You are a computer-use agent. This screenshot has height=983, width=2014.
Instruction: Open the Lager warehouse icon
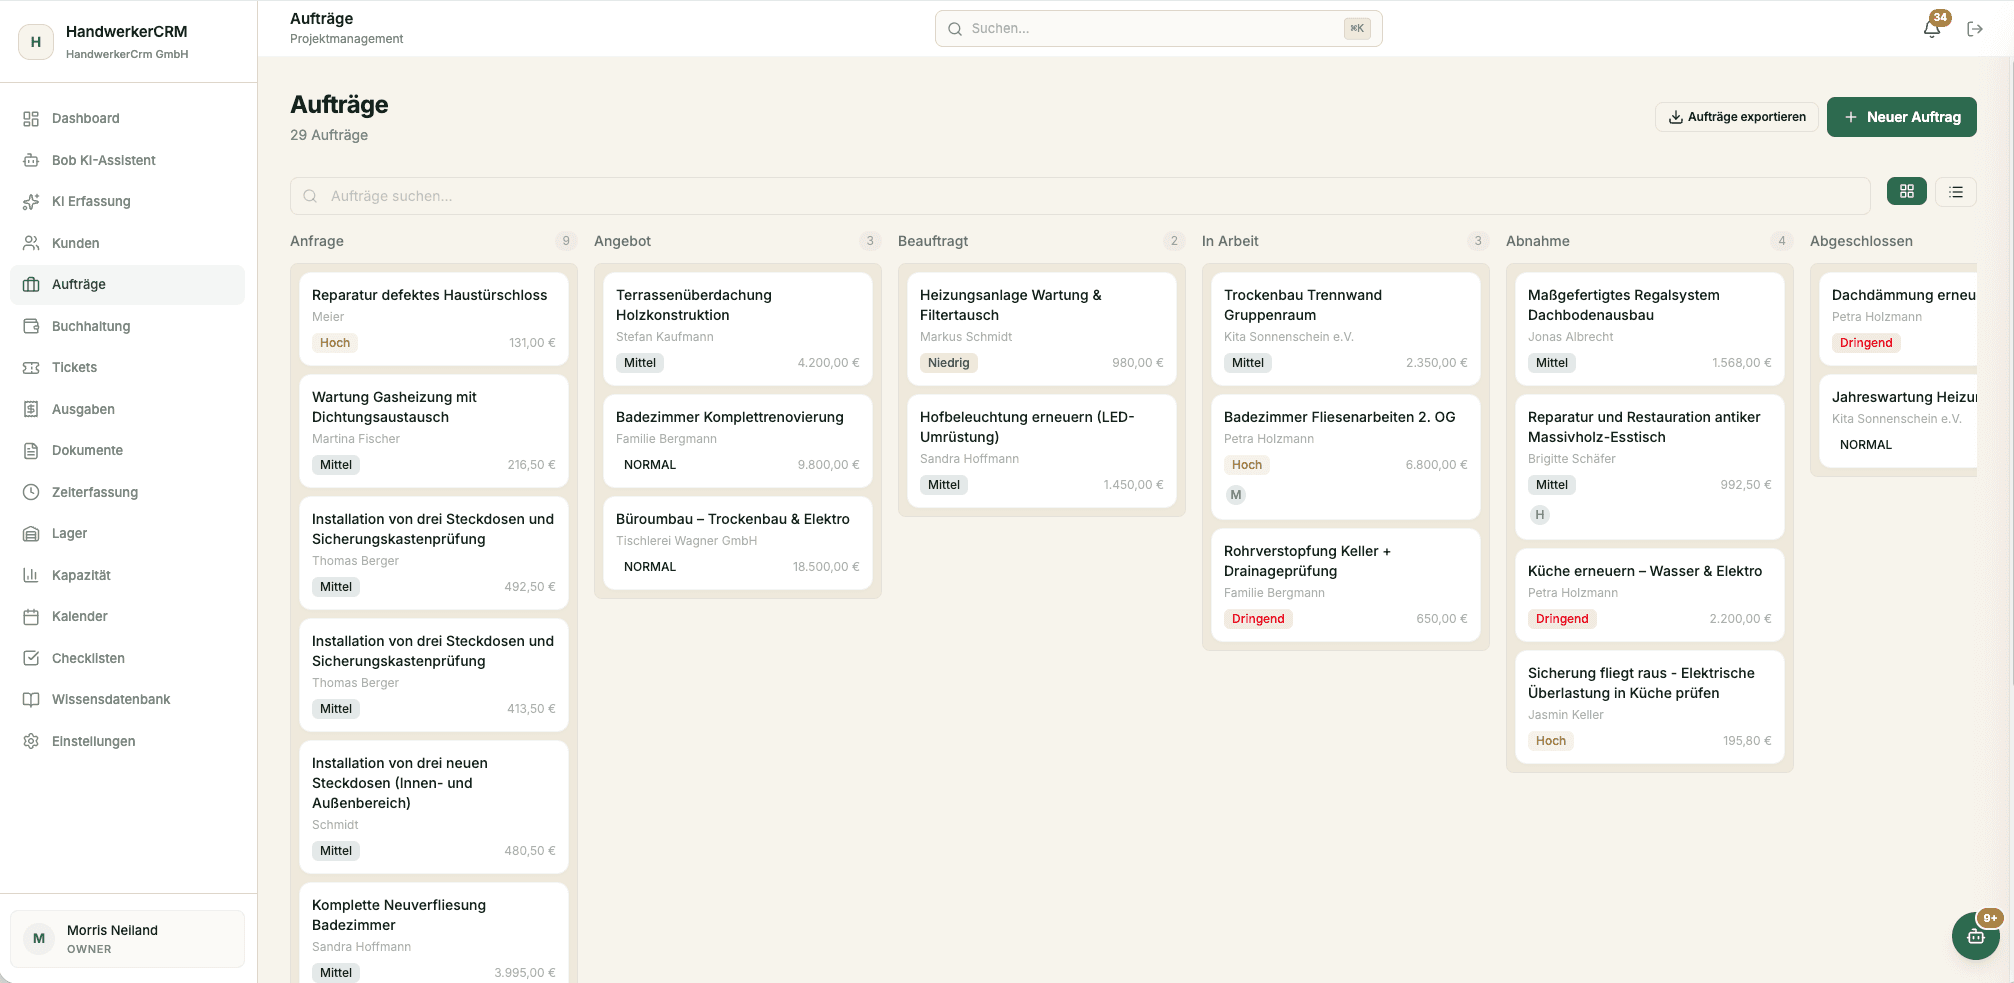coord(31,534)
